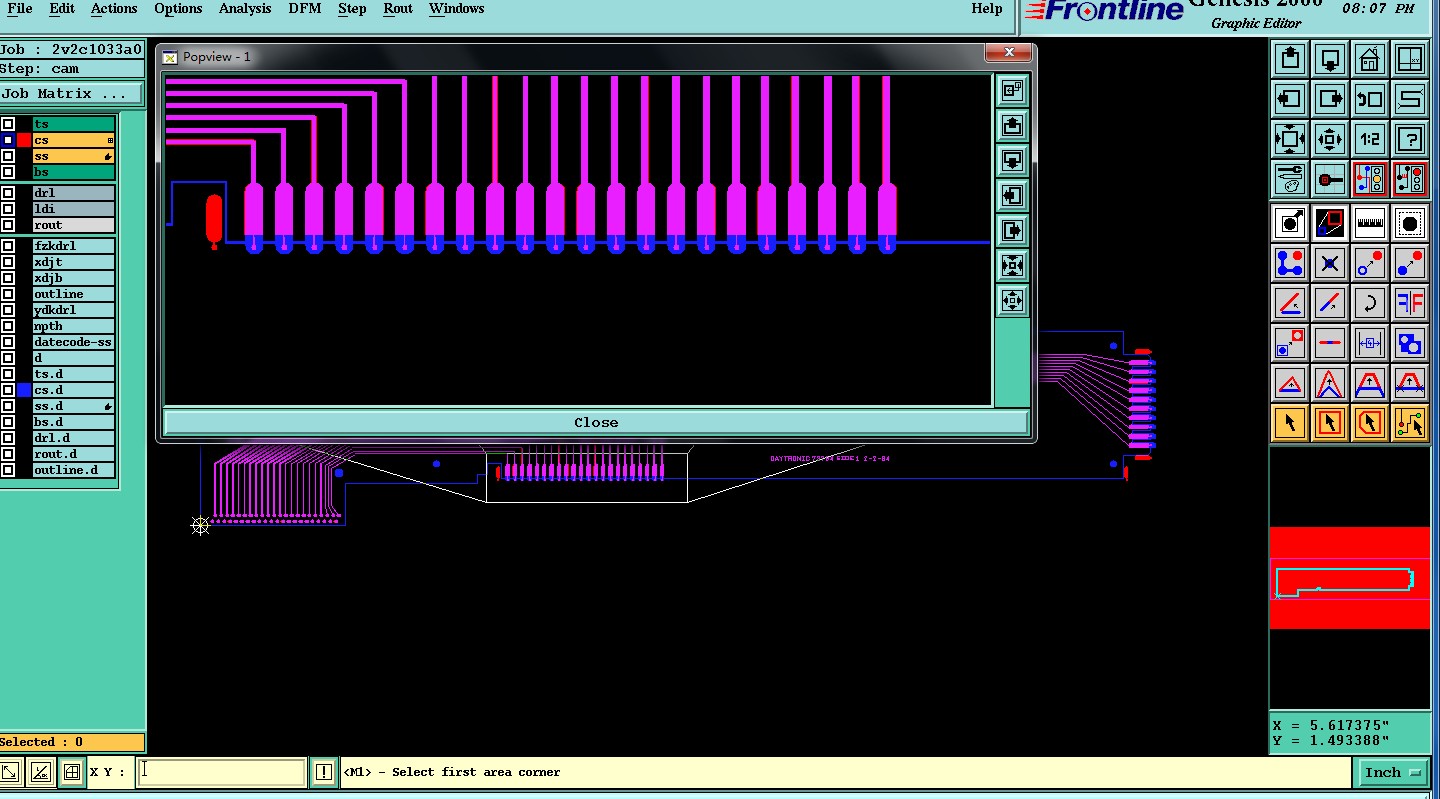Select the wrench and palette settings icon

click(x=1290, y=179)
